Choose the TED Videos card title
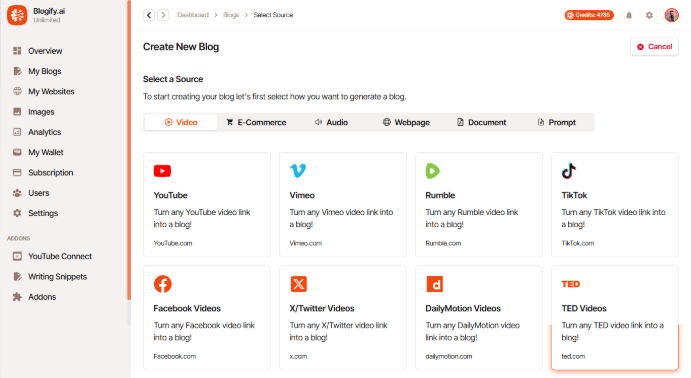The image size is (691, 378). coord(584,308)
